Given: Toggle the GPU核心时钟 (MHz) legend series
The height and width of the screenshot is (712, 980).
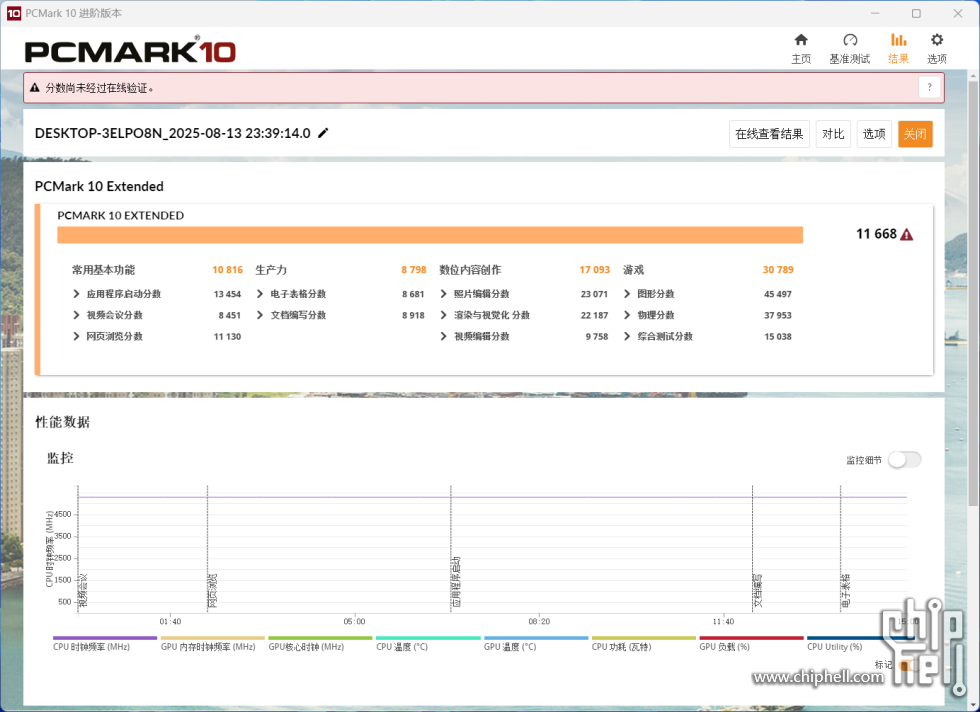Looking at the screenshot, I should tap(320, 644).
